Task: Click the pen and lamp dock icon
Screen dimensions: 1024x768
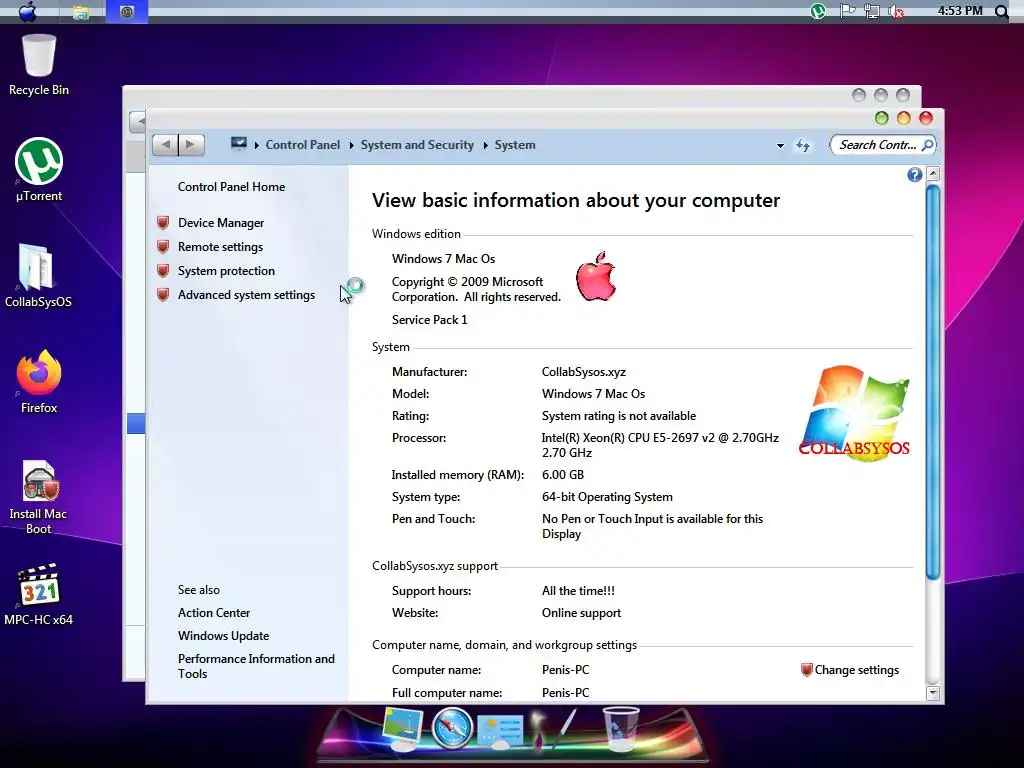Action: [554, 728]
